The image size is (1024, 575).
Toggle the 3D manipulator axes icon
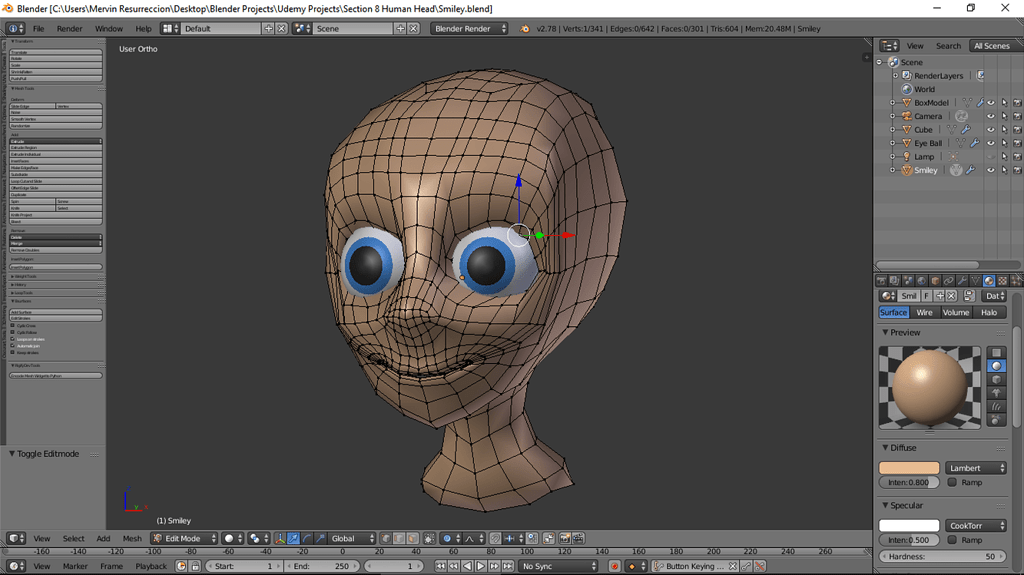tap(280, 538)
